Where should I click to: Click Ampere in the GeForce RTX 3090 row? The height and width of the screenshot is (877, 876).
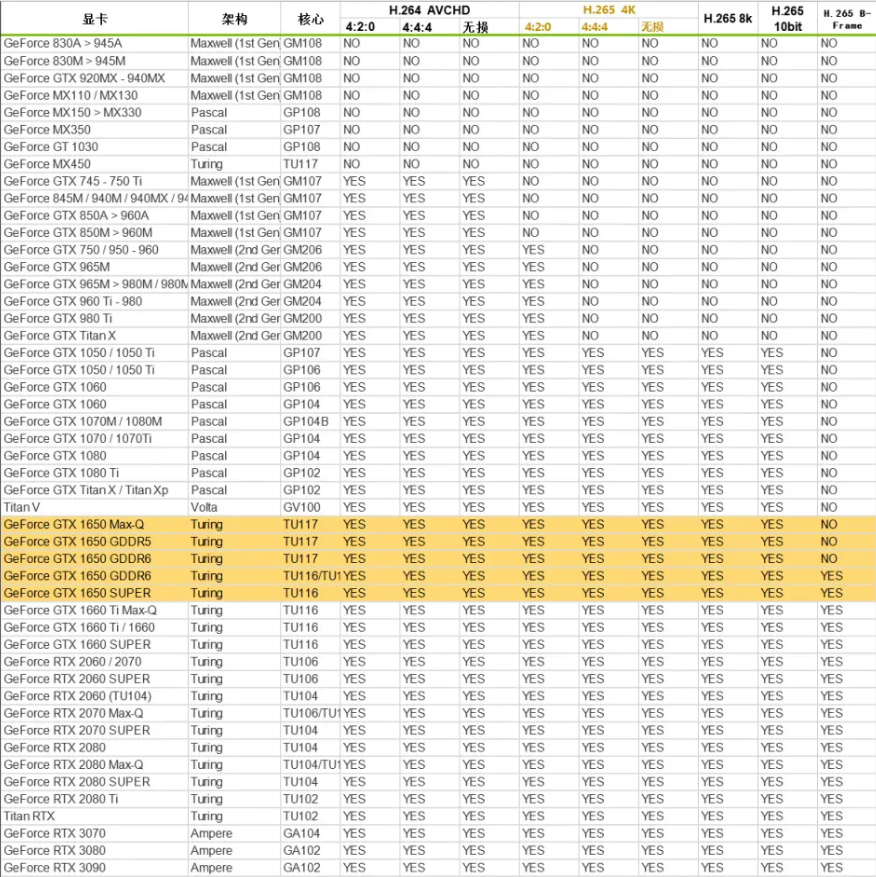211,867
